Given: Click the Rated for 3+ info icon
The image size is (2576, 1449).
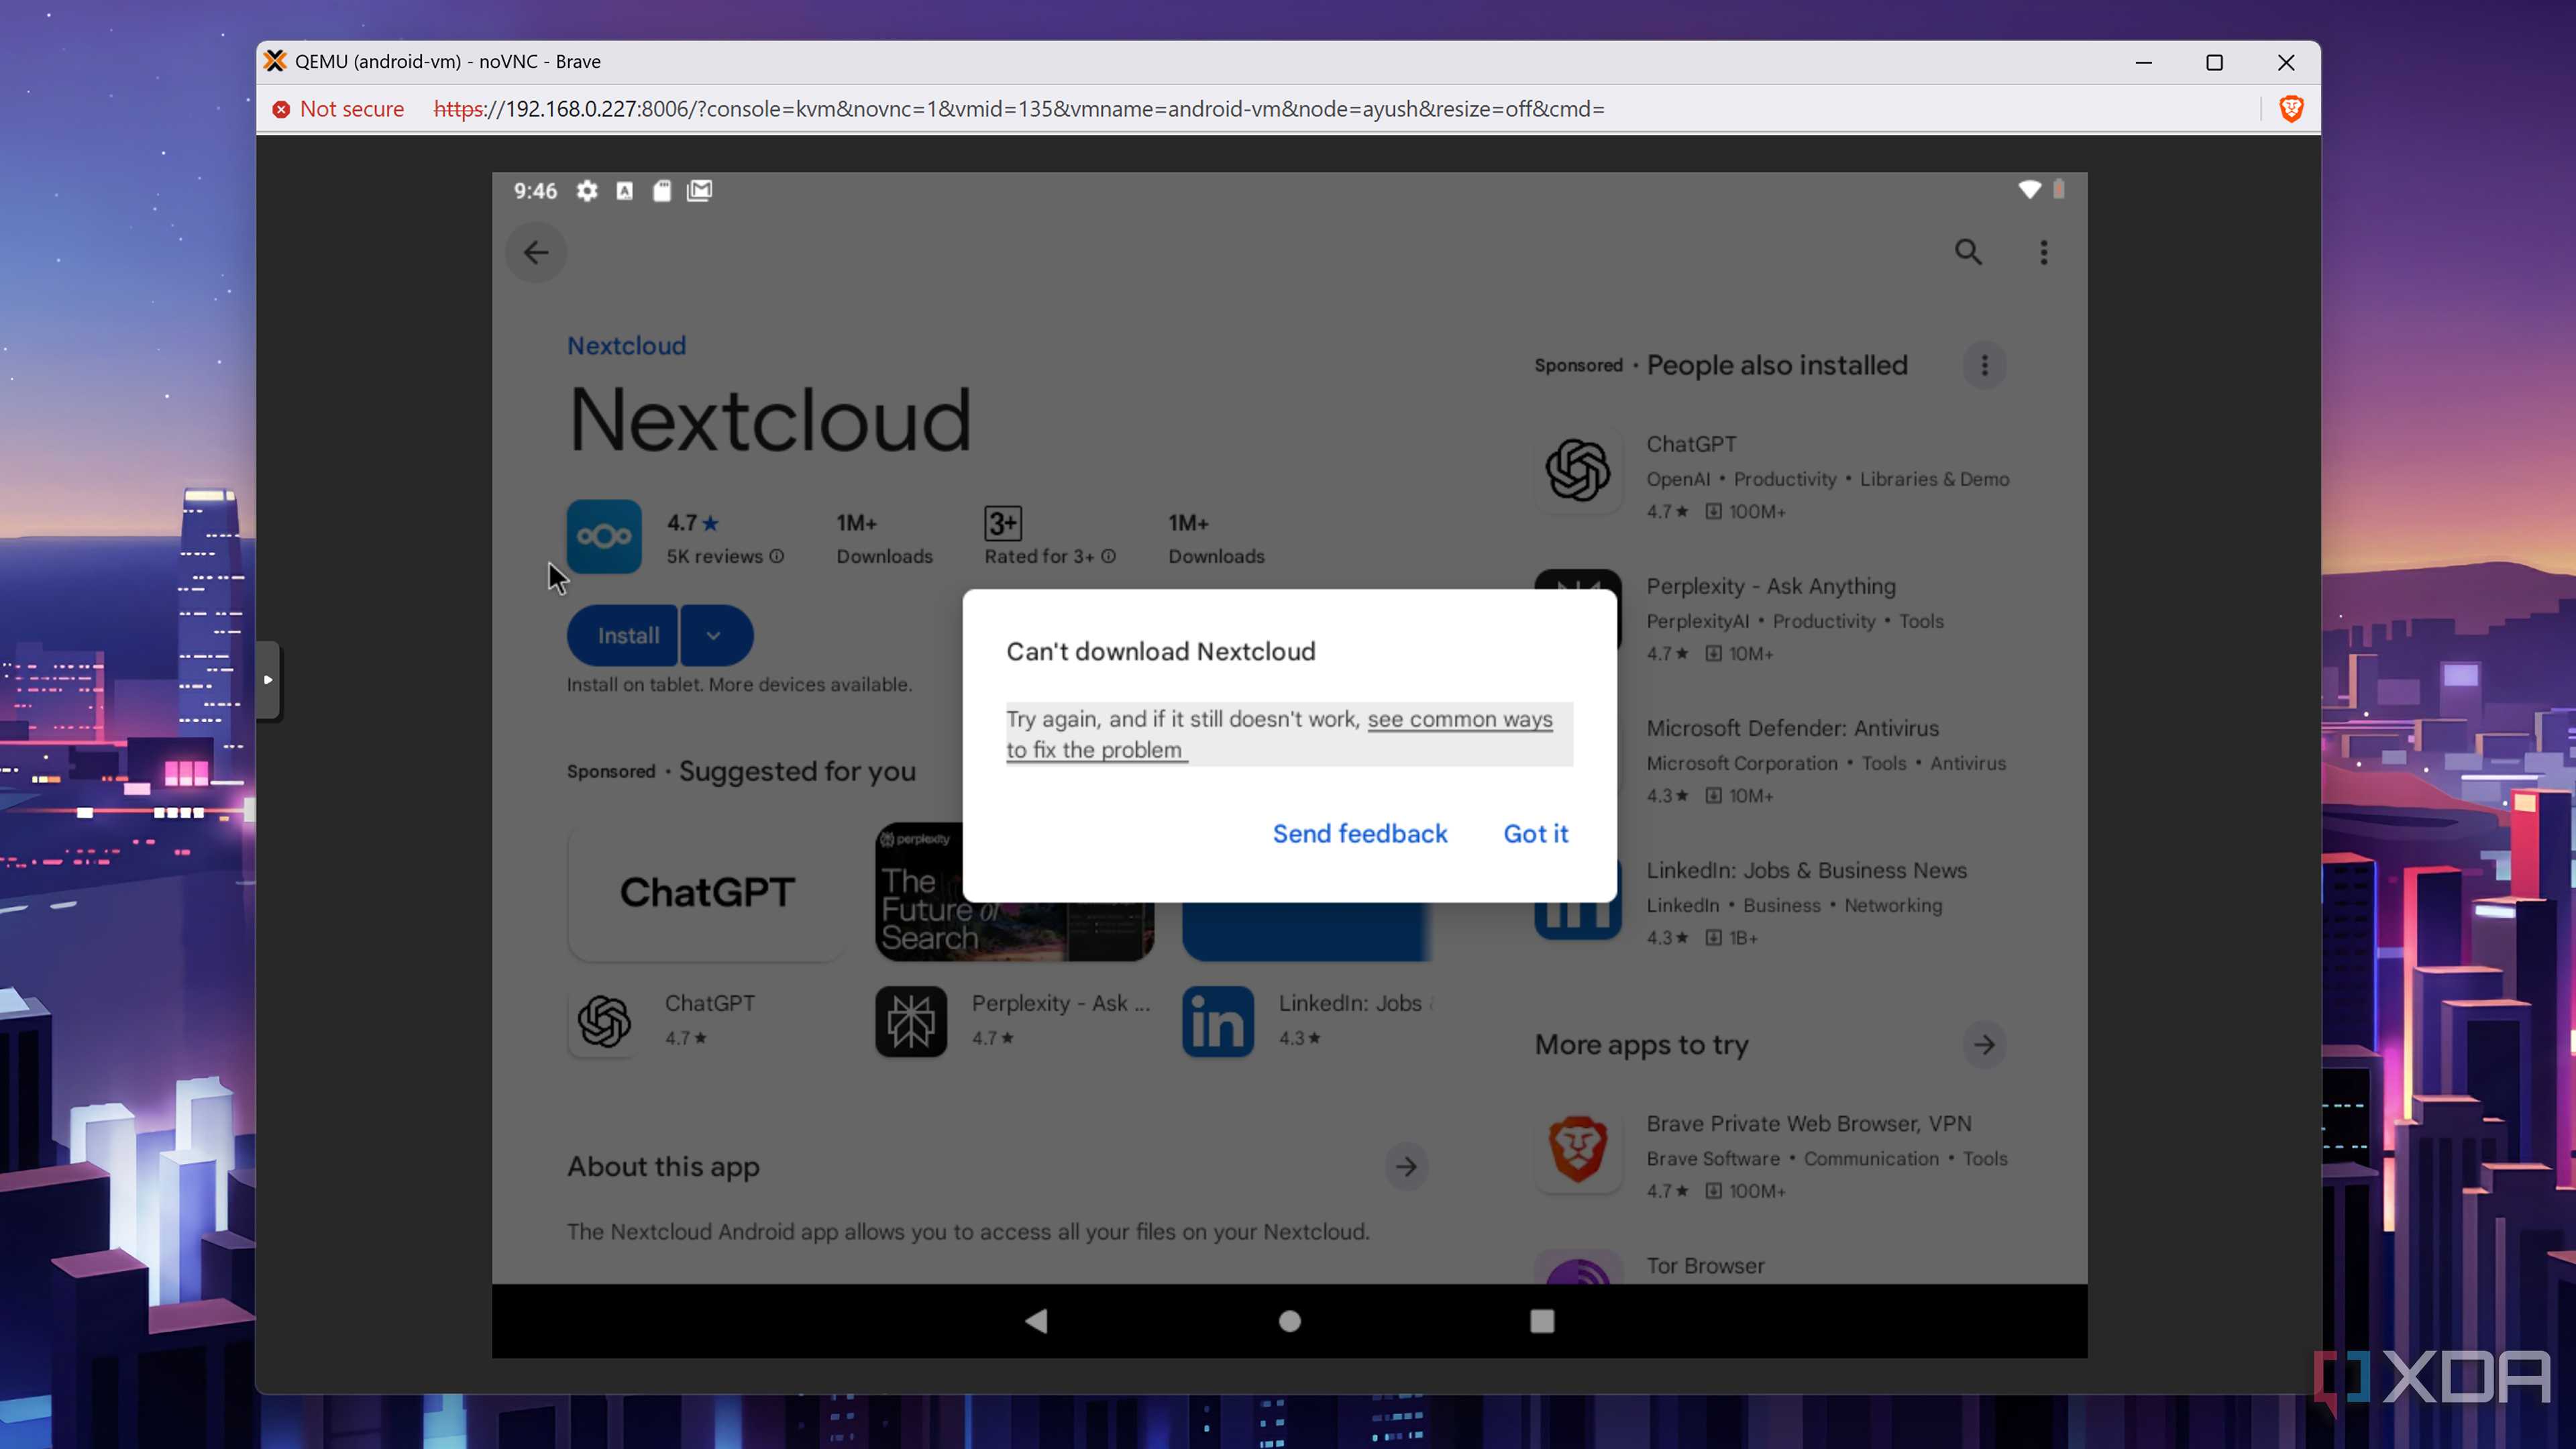Looking at the screenshot, I should click(x=1108, y=556).
